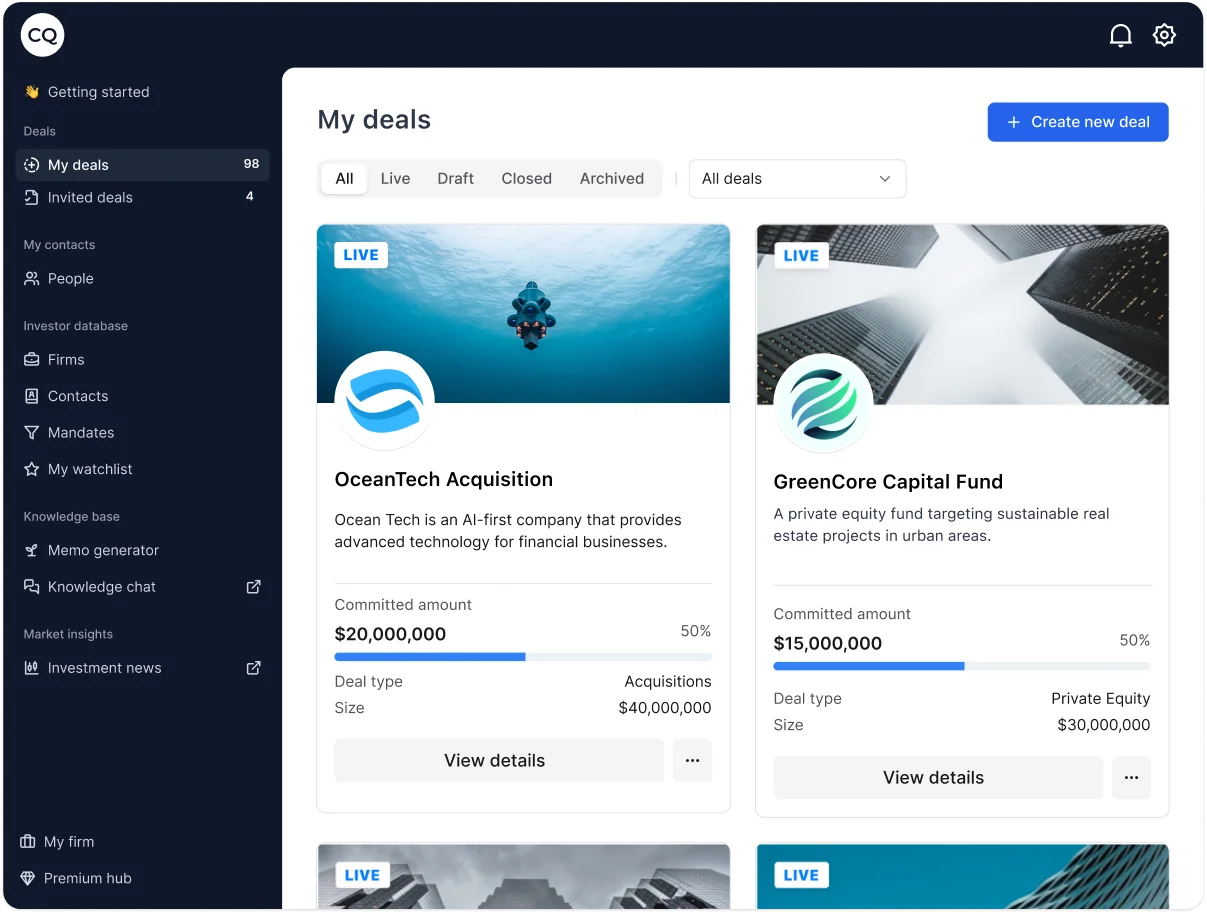Open the Invited deals list
Image resolution: width=1207 pixels, height=914 pixels.
tap(90, 197)
